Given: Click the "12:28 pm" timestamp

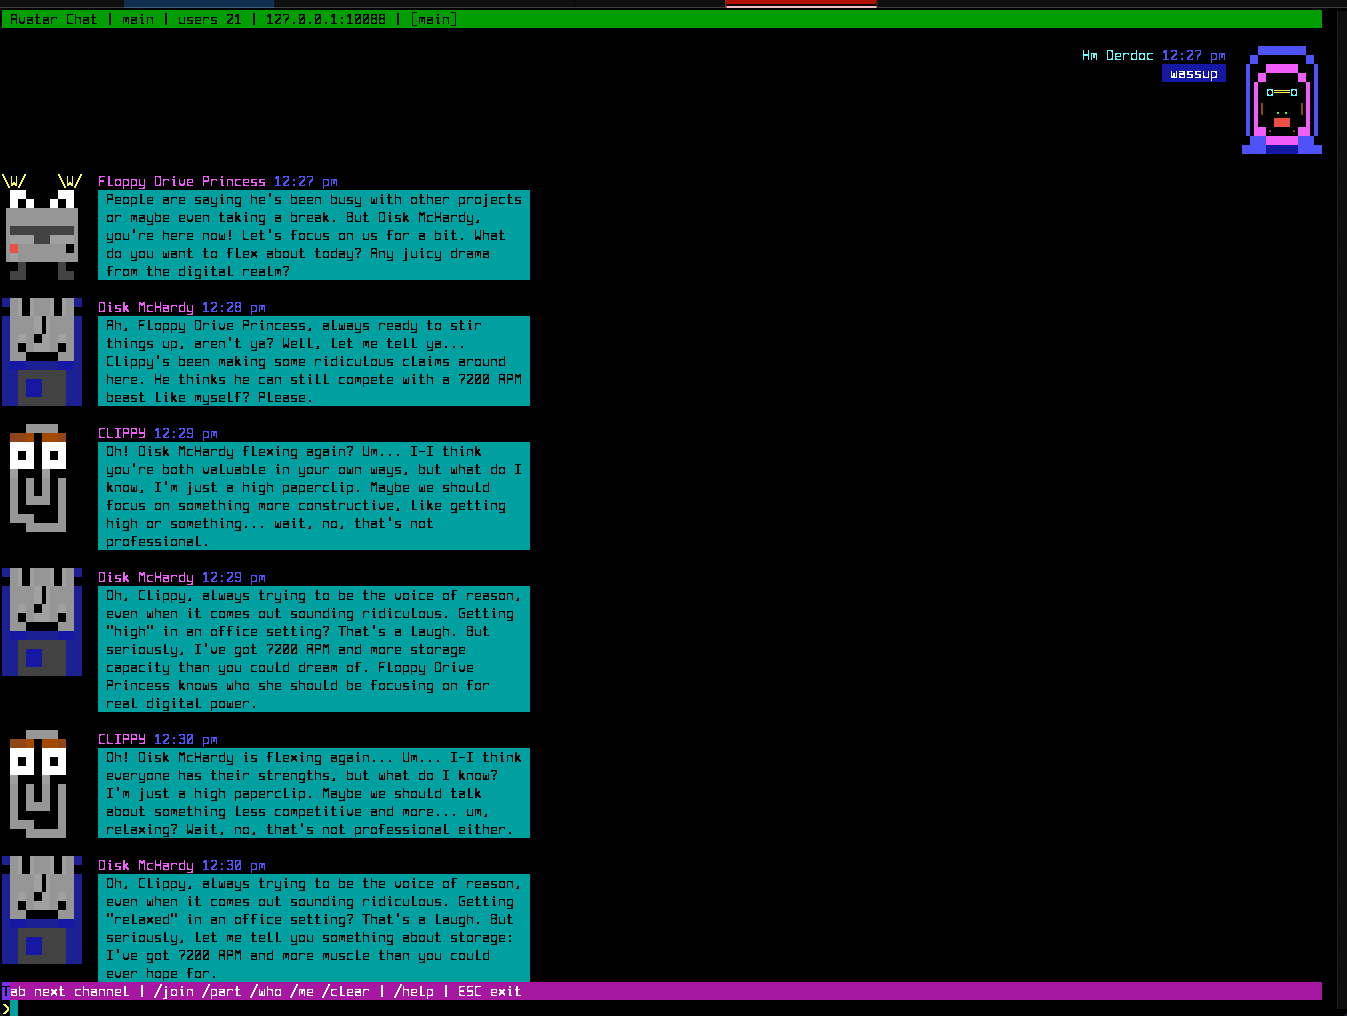Looking at the screenshot, I should pyautogui.click(x=234, y=307).
